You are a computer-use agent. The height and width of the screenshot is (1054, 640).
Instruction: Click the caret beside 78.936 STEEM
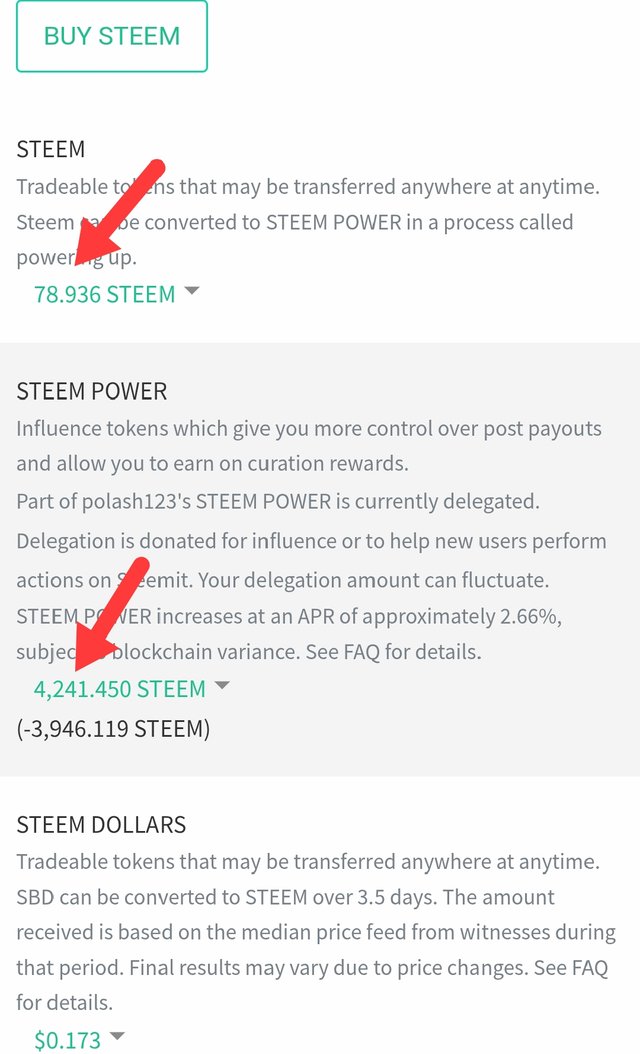tap(192, 291)
